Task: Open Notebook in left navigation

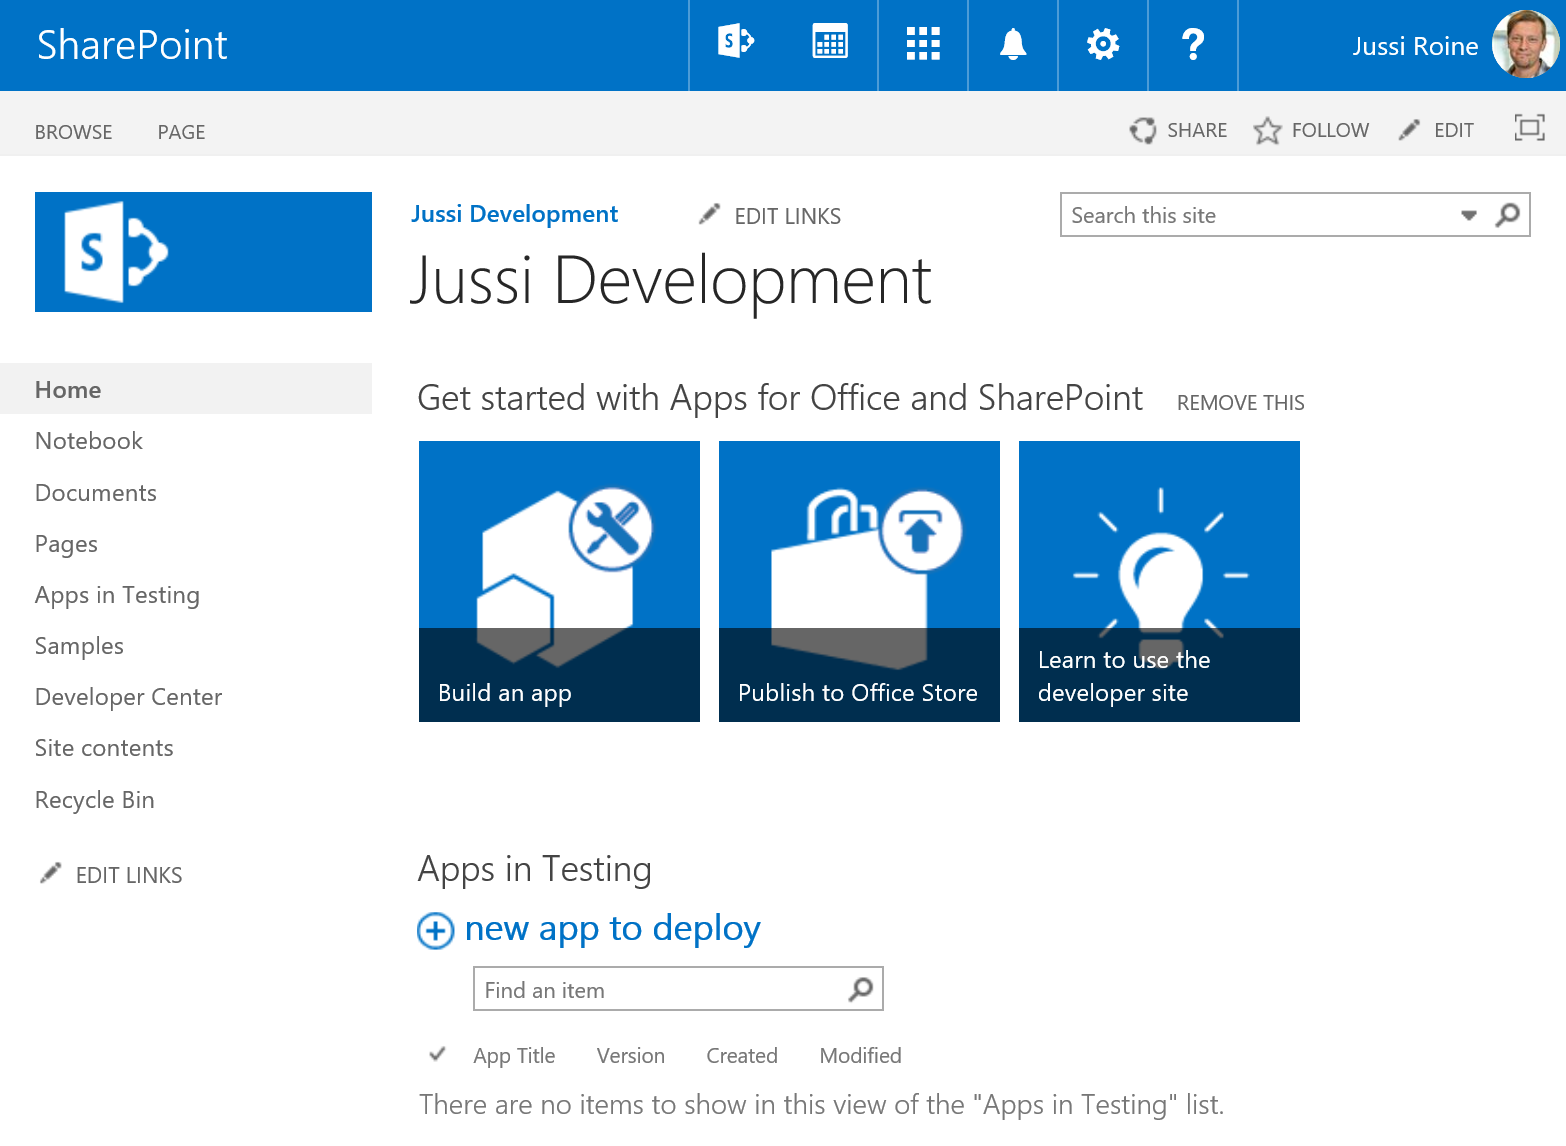Action: [89, 441]
